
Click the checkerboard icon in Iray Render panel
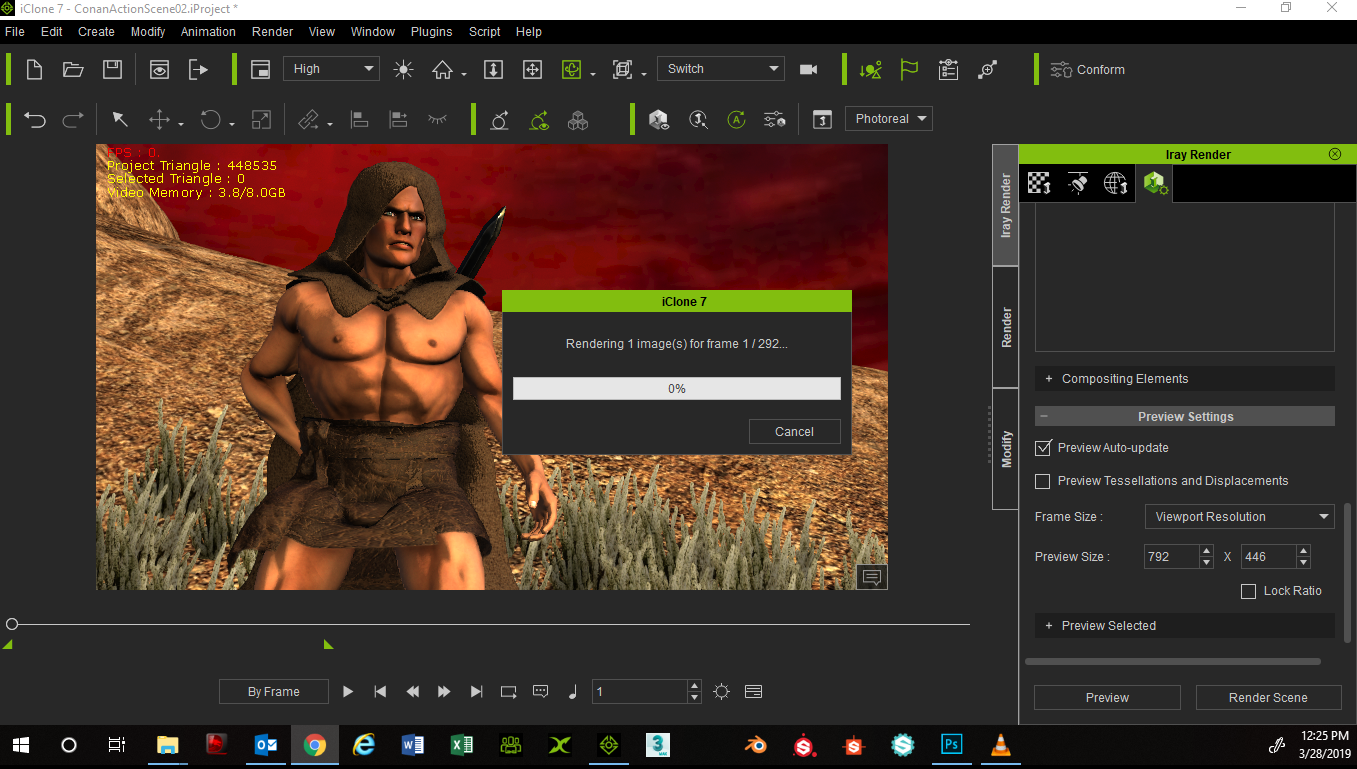(x=1040, y=183)
